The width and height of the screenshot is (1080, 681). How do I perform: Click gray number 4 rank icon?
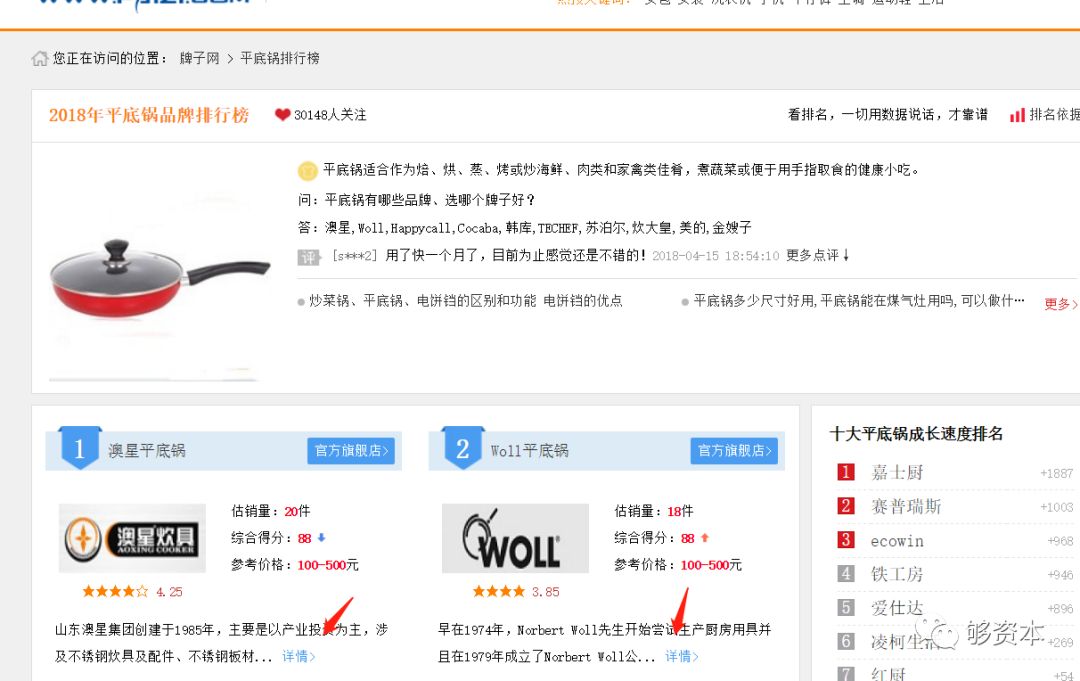[846, 574]
